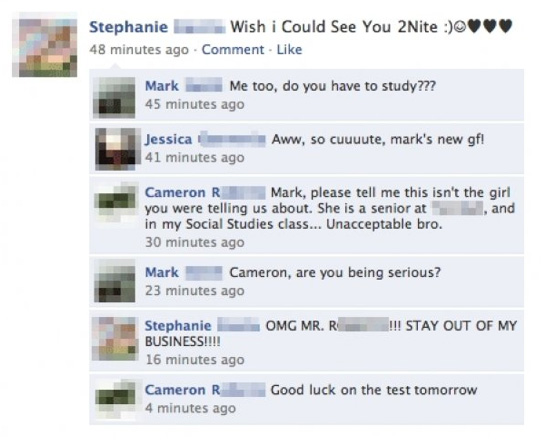Click Cameron R's name on 30 minutes ago comment
This screenshot has height=447, width=543.
pos(183,192)
